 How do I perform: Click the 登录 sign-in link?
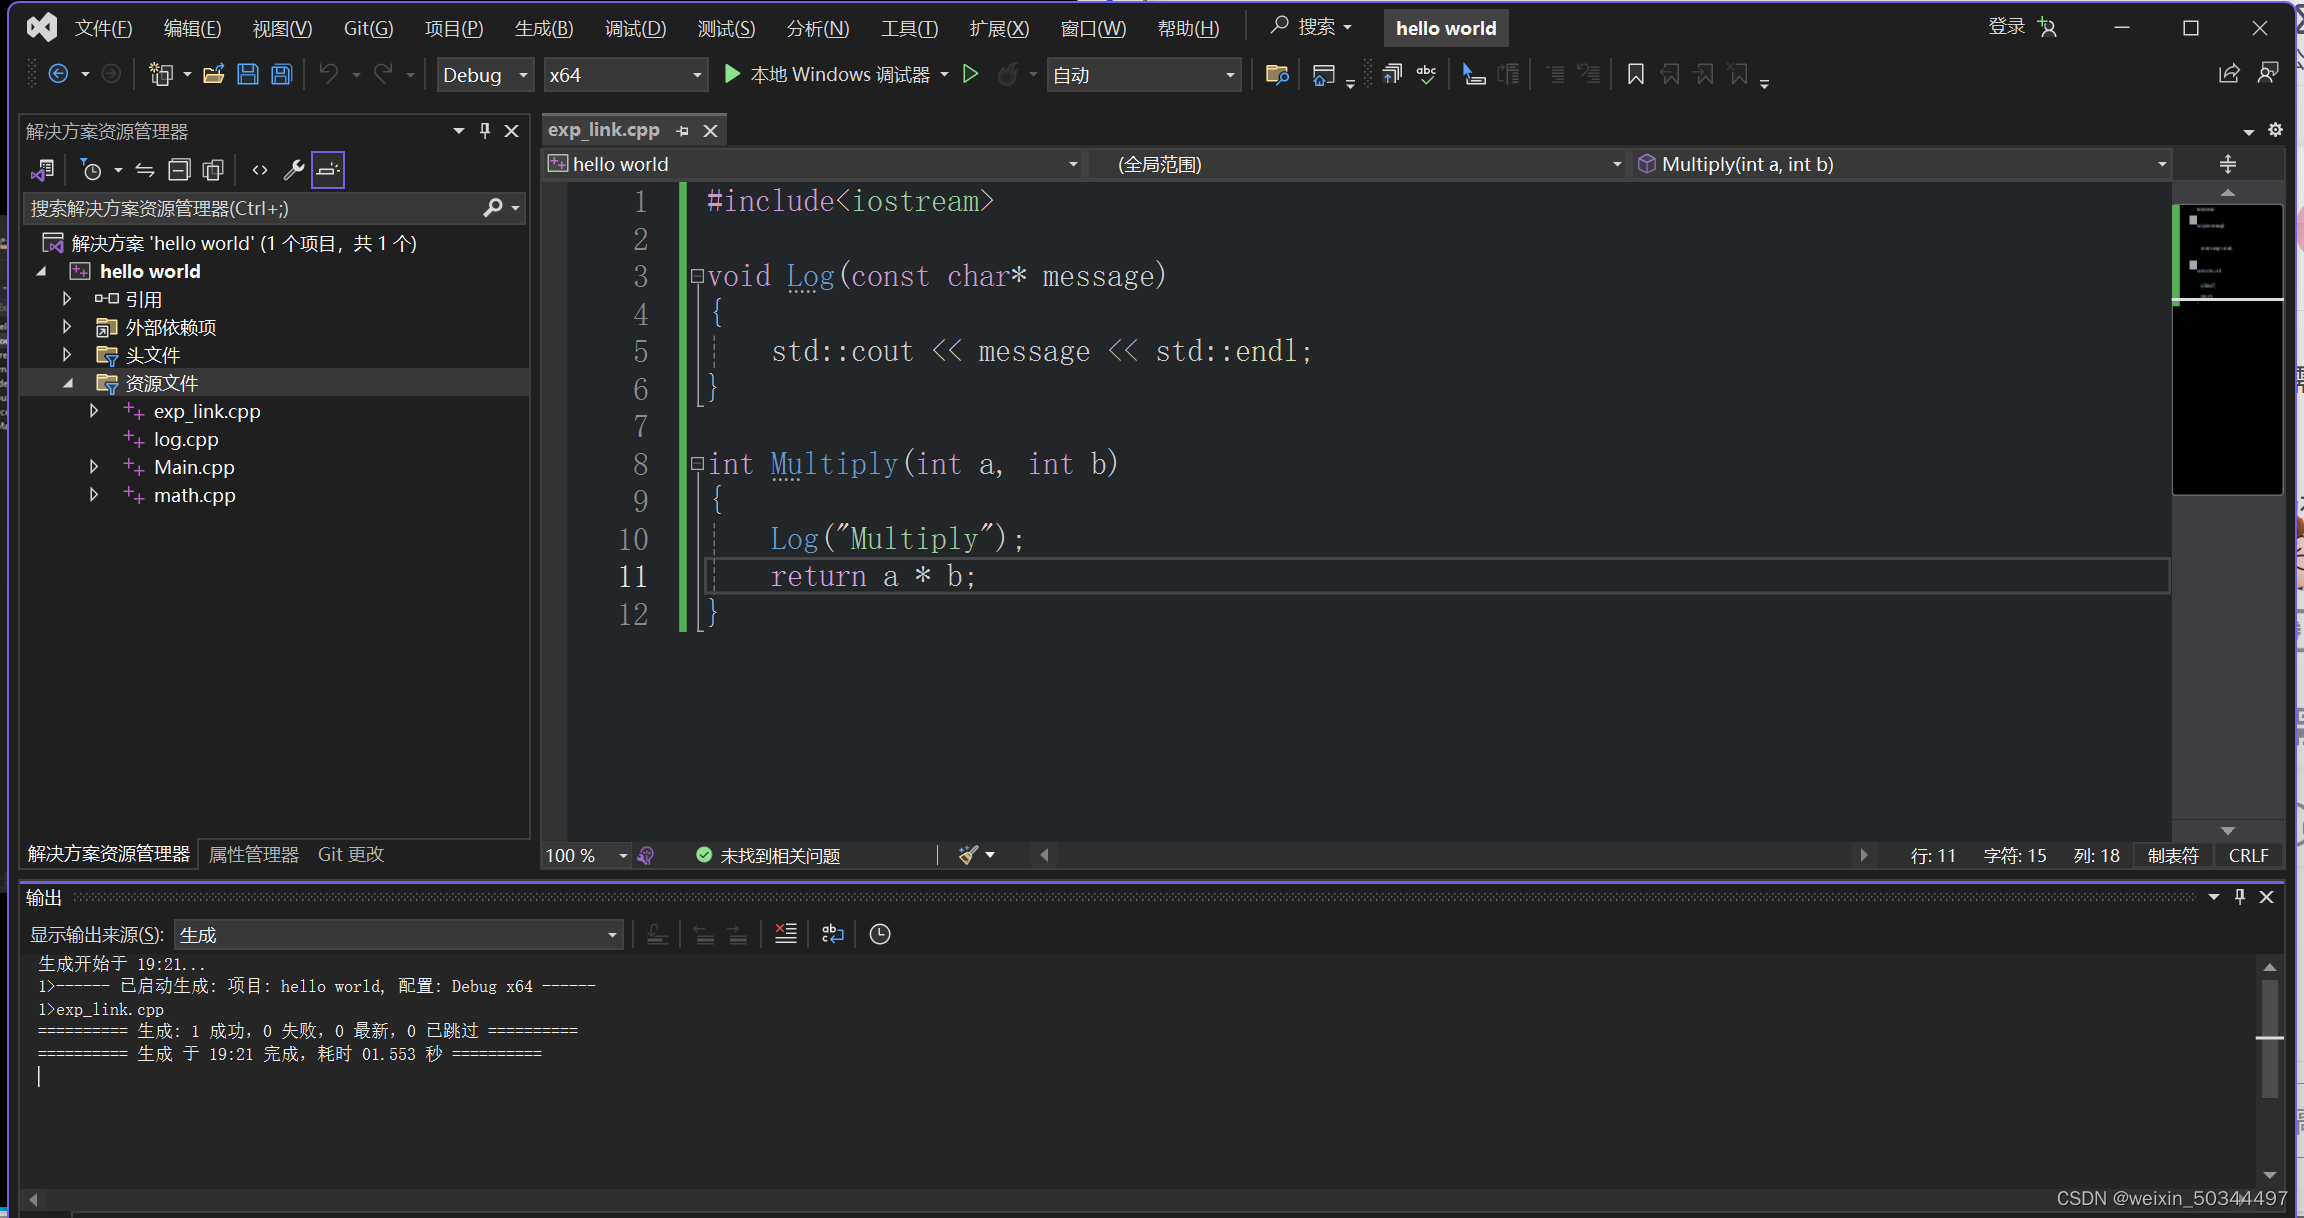point(2006,27)
